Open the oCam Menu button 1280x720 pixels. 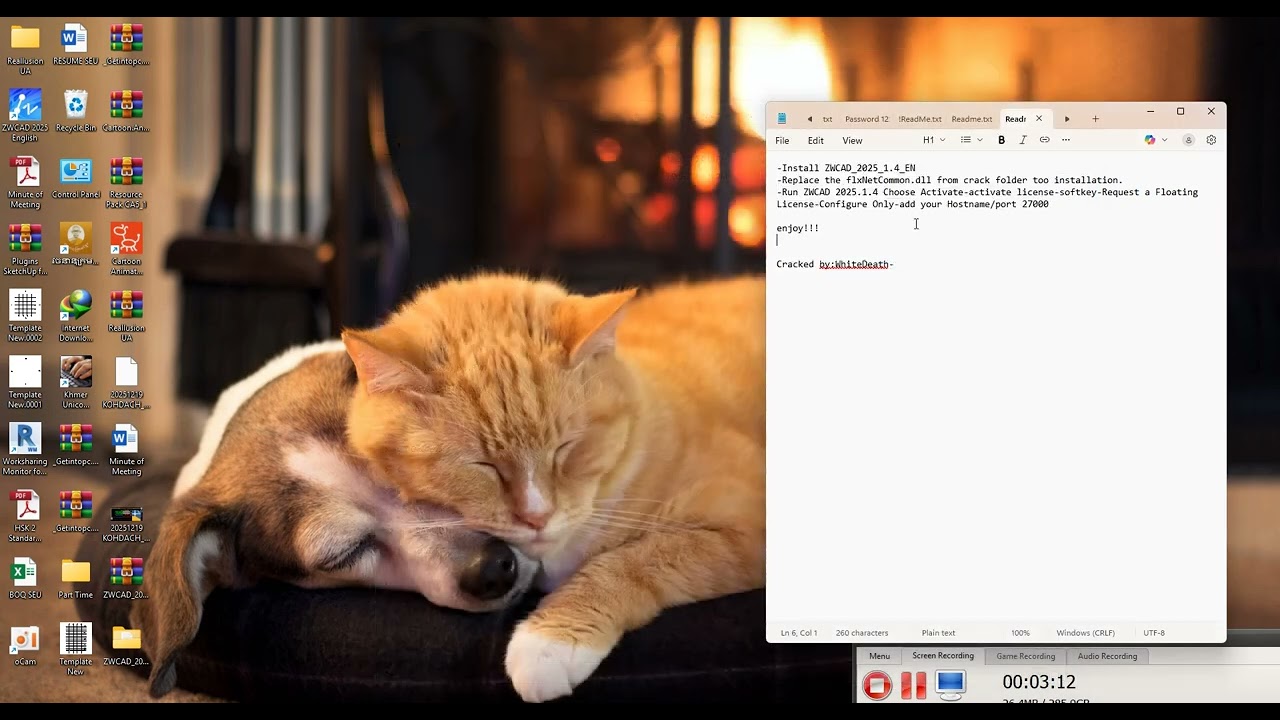(879, 657)
